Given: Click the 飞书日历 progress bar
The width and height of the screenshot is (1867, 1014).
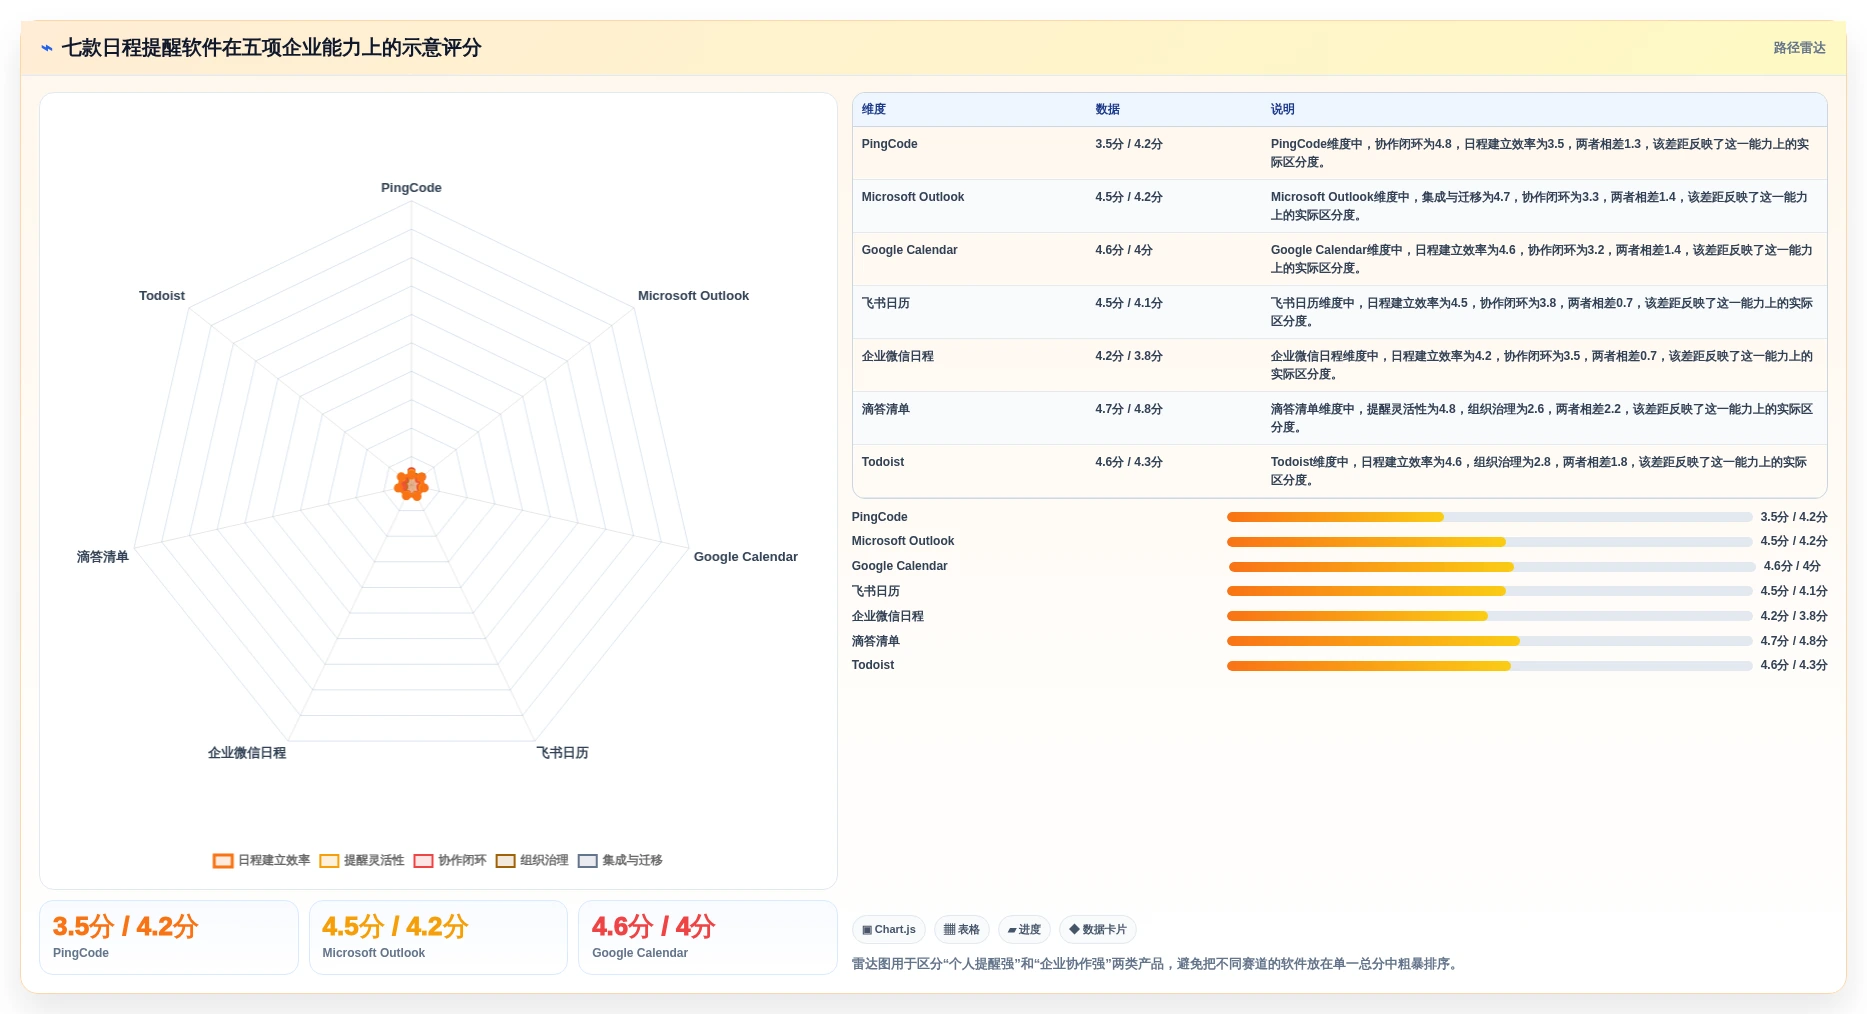Looking at the screenshot, I should [1490, 591].
